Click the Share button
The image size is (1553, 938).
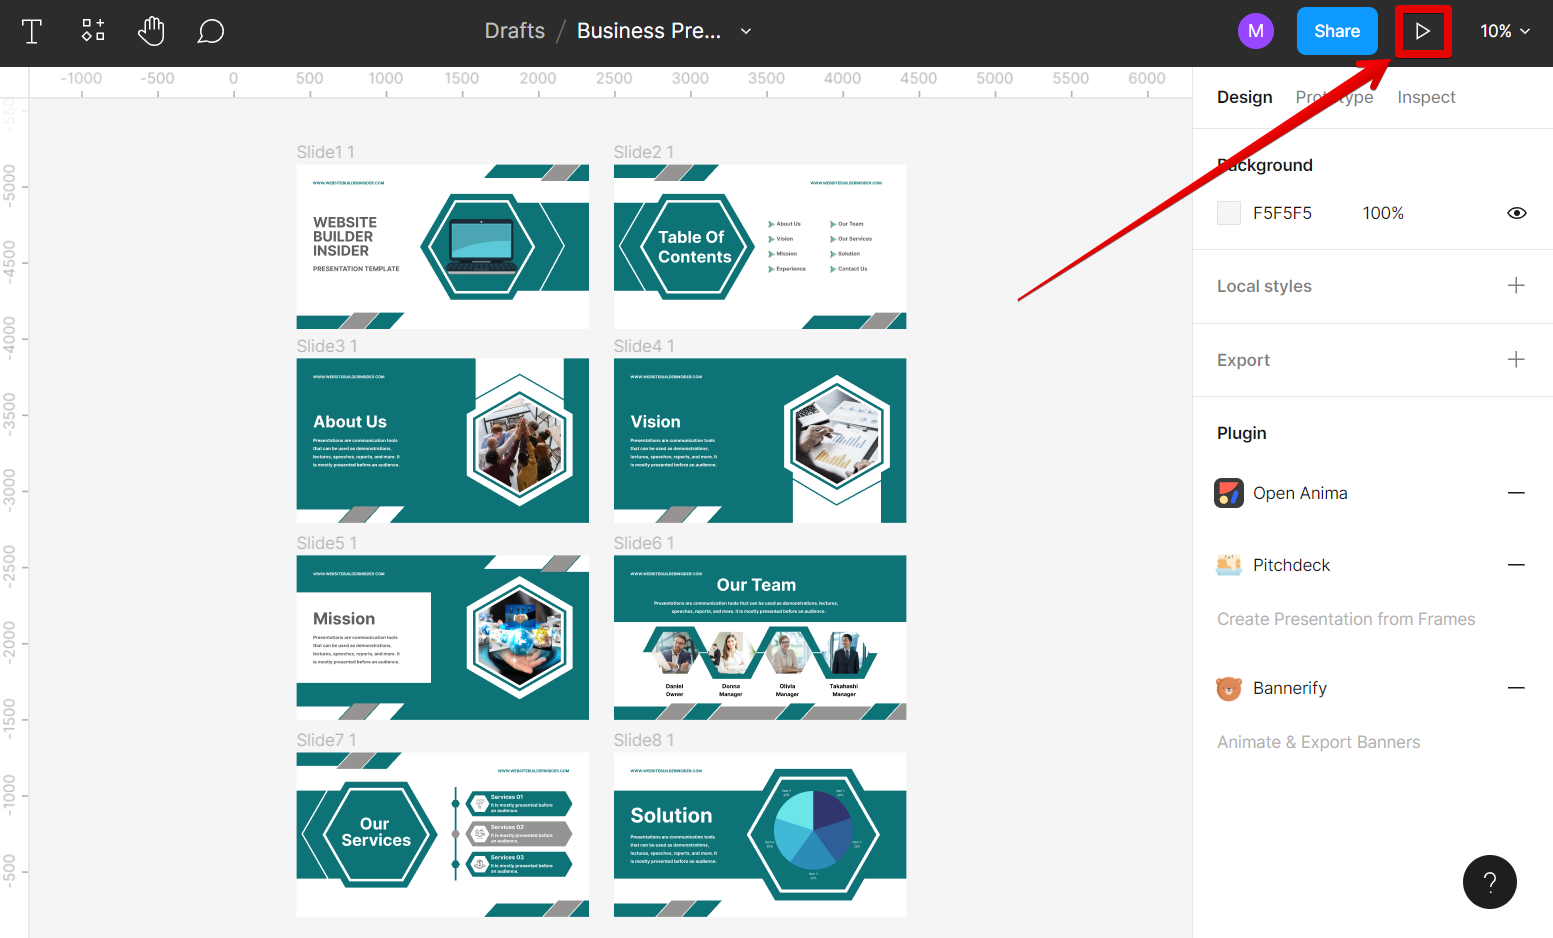coord(1337,31)
